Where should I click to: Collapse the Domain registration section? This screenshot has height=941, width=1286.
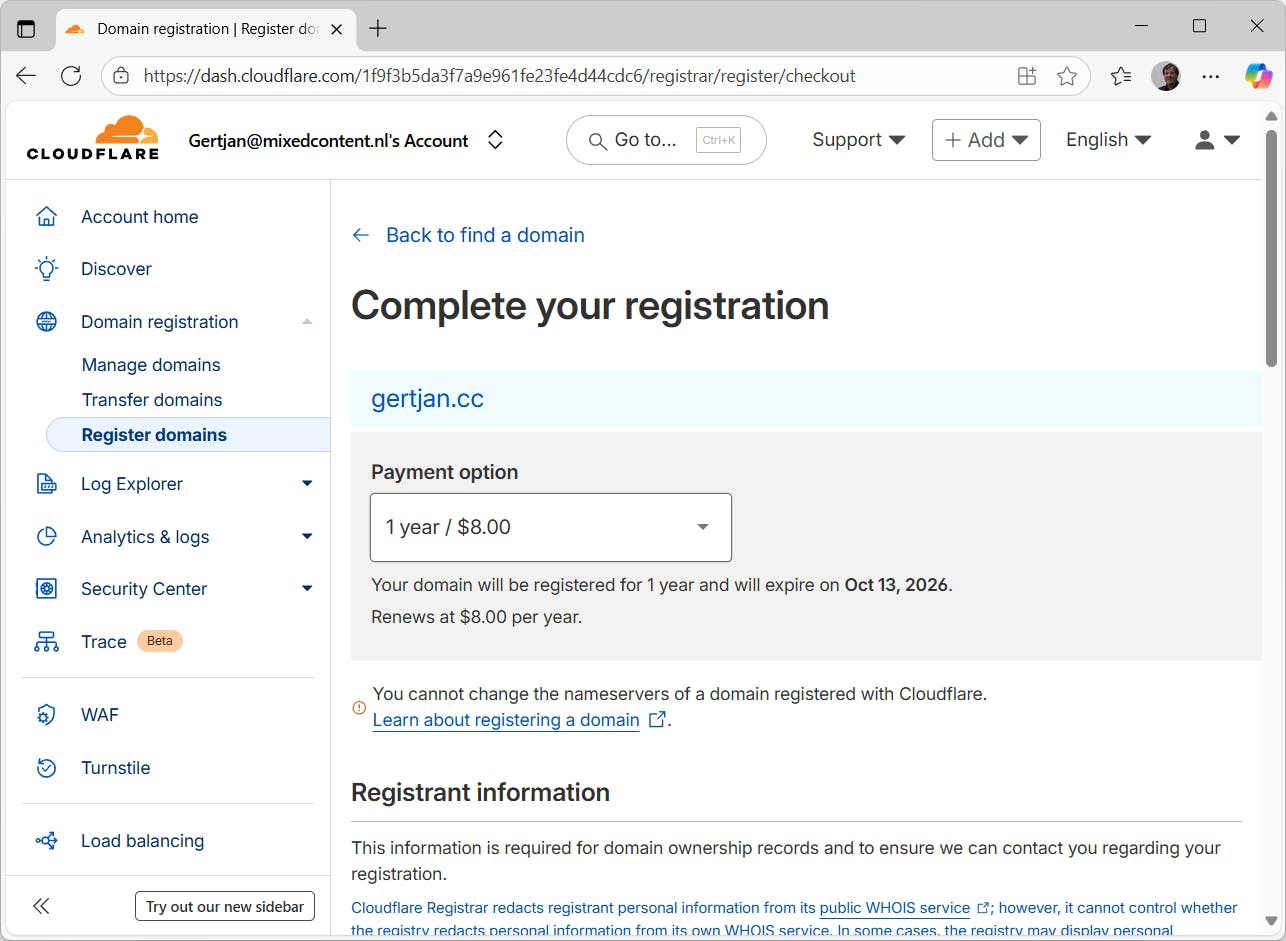click(x=307, y=322)
